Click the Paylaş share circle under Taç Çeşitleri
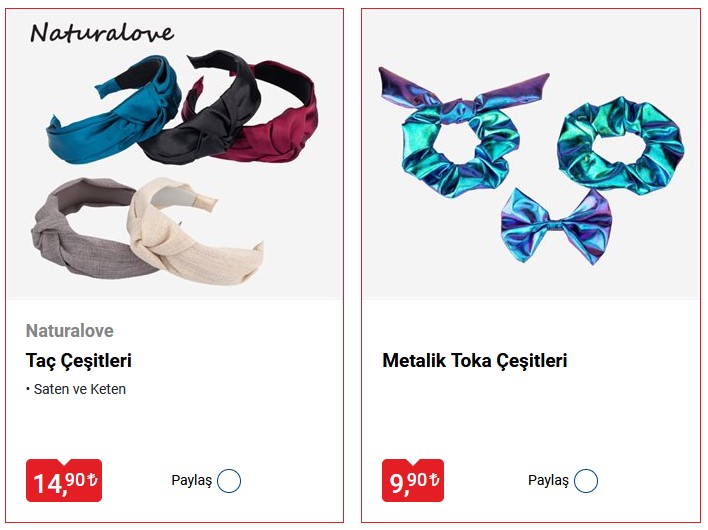The image size is (708, 530). [x=229, y=481]
